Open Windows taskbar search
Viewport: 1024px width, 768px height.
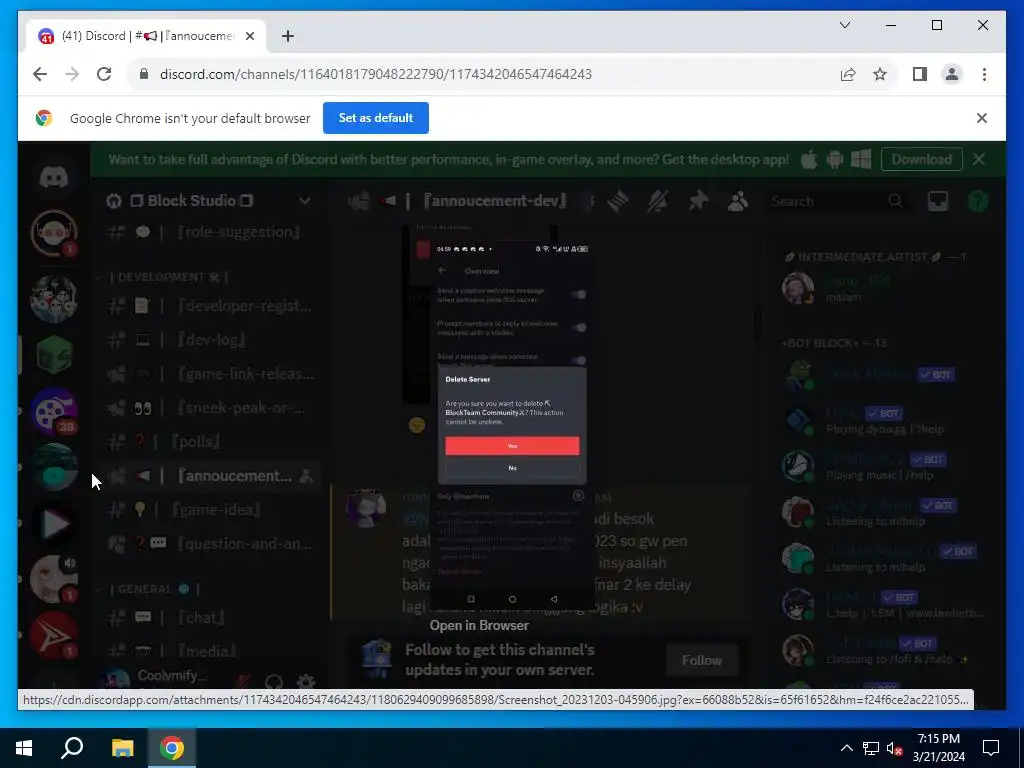click(72, 748)
